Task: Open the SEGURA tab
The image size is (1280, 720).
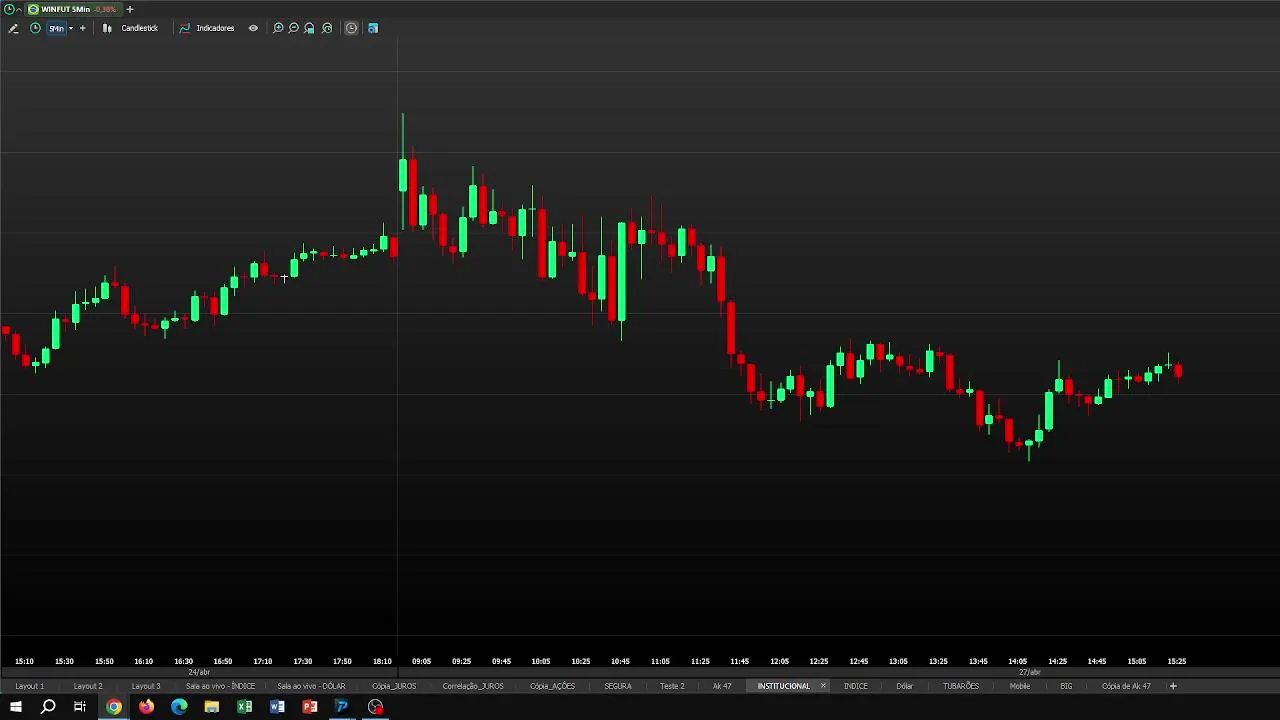Action: pos(618,686)
